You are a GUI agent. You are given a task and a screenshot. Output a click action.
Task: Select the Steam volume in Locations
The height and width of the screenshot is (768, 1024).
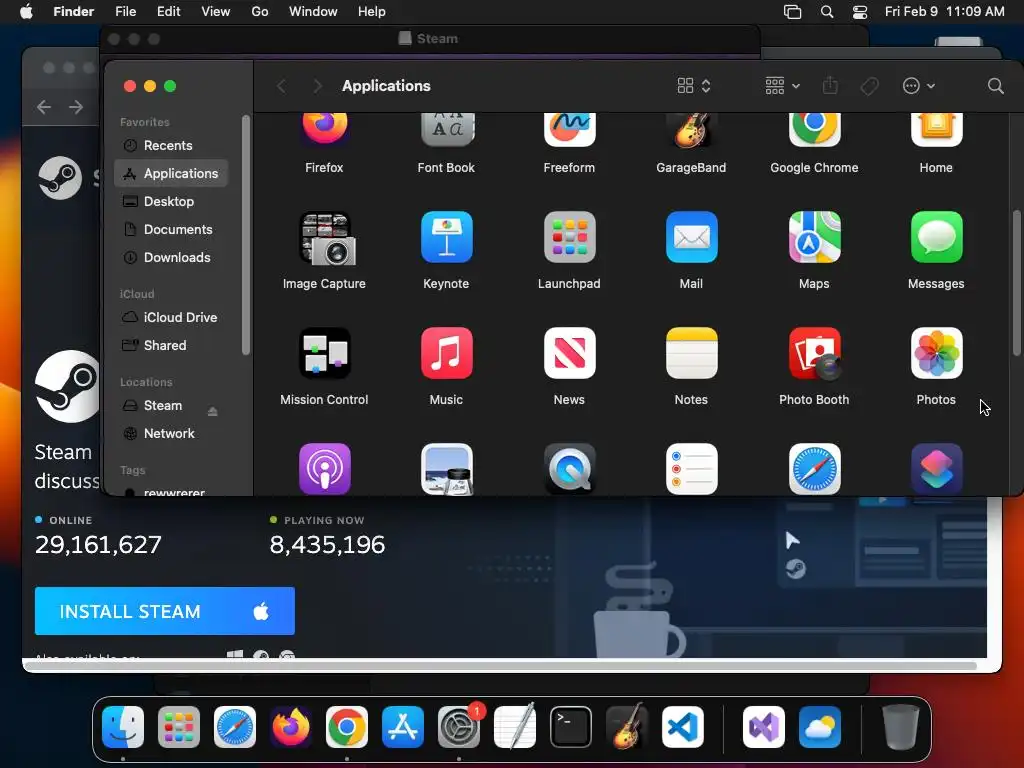click(x=163, y=406)
